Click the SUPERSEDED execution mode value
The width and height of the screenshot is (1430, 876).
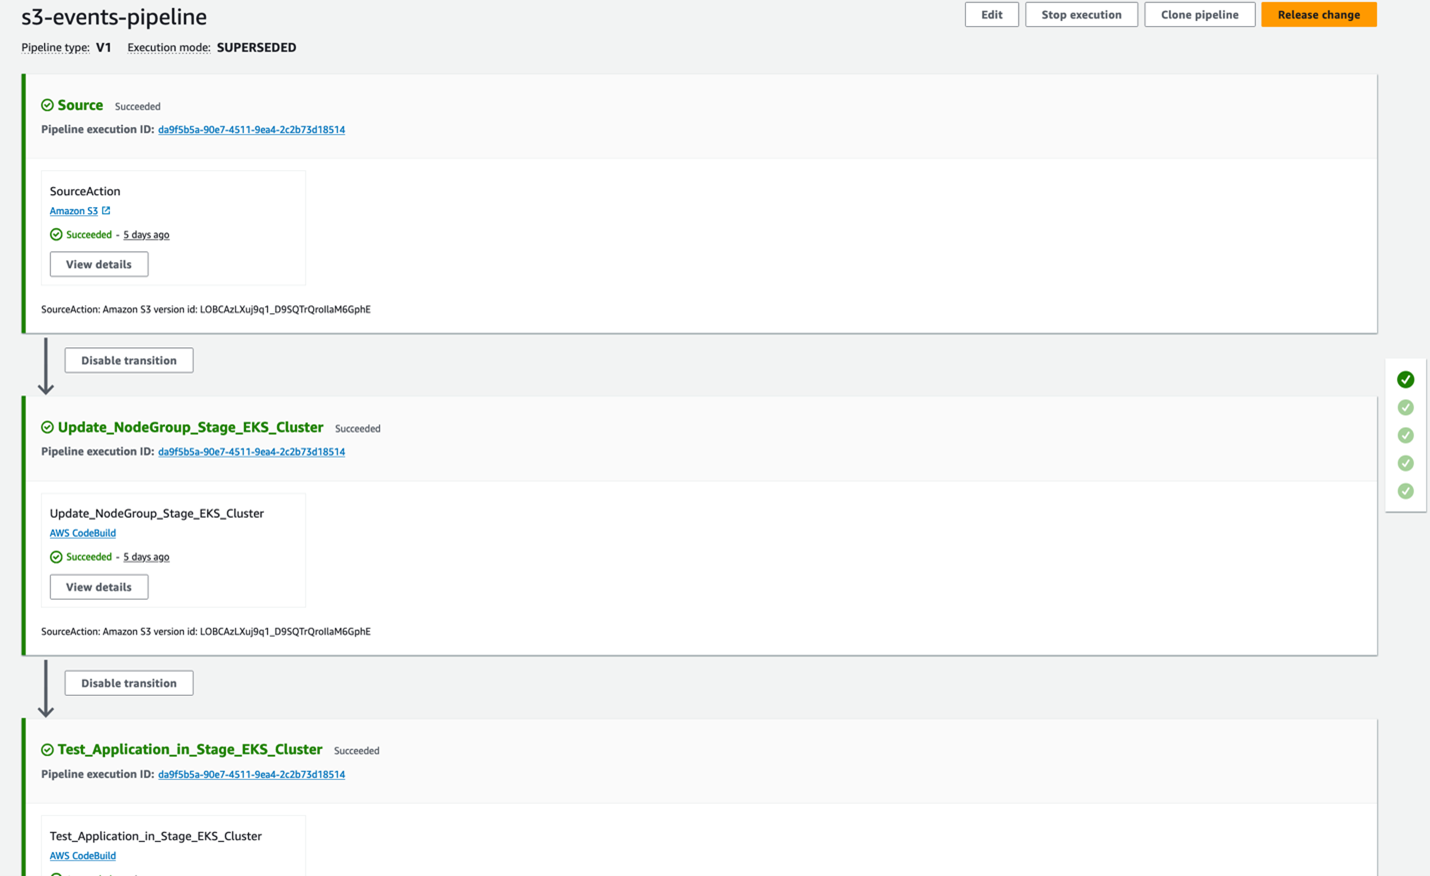256,47
